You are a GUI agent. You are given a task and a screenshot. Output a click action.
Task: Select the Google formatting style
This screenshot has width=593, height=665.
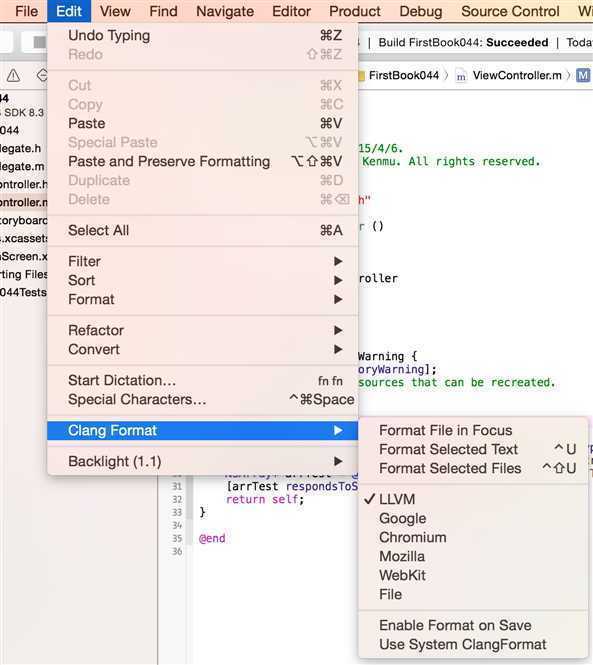coord(473,518)
